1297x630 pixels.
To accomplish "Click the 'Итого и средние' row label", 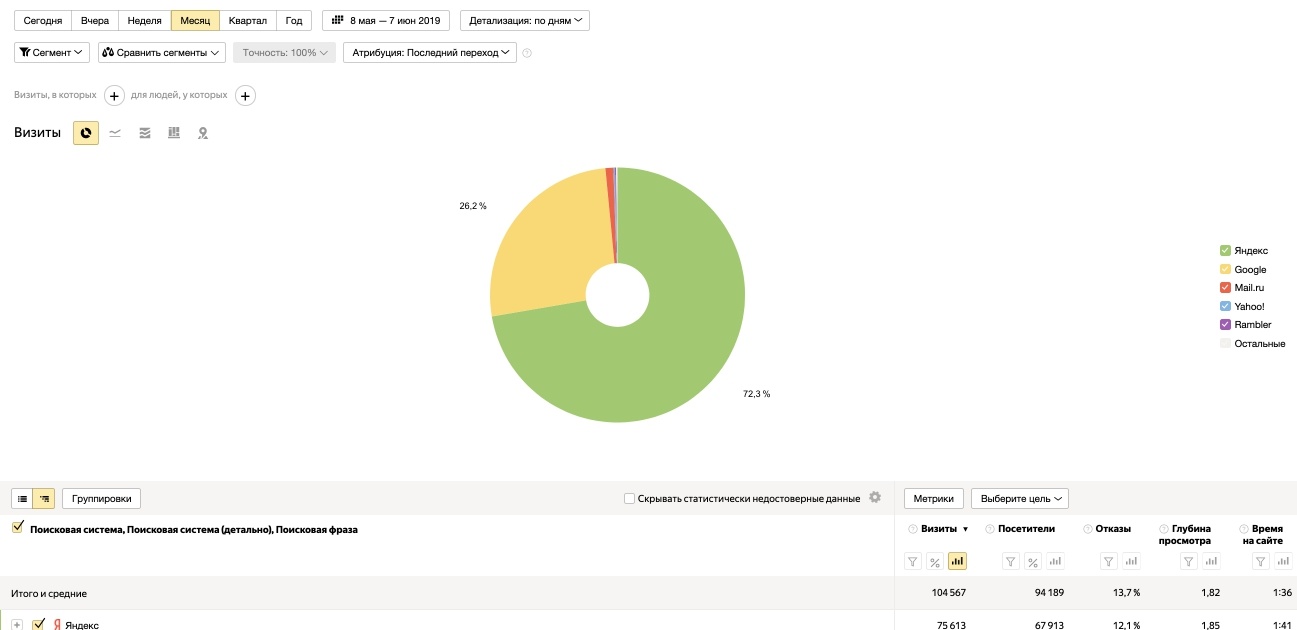I will pos(49,593).
